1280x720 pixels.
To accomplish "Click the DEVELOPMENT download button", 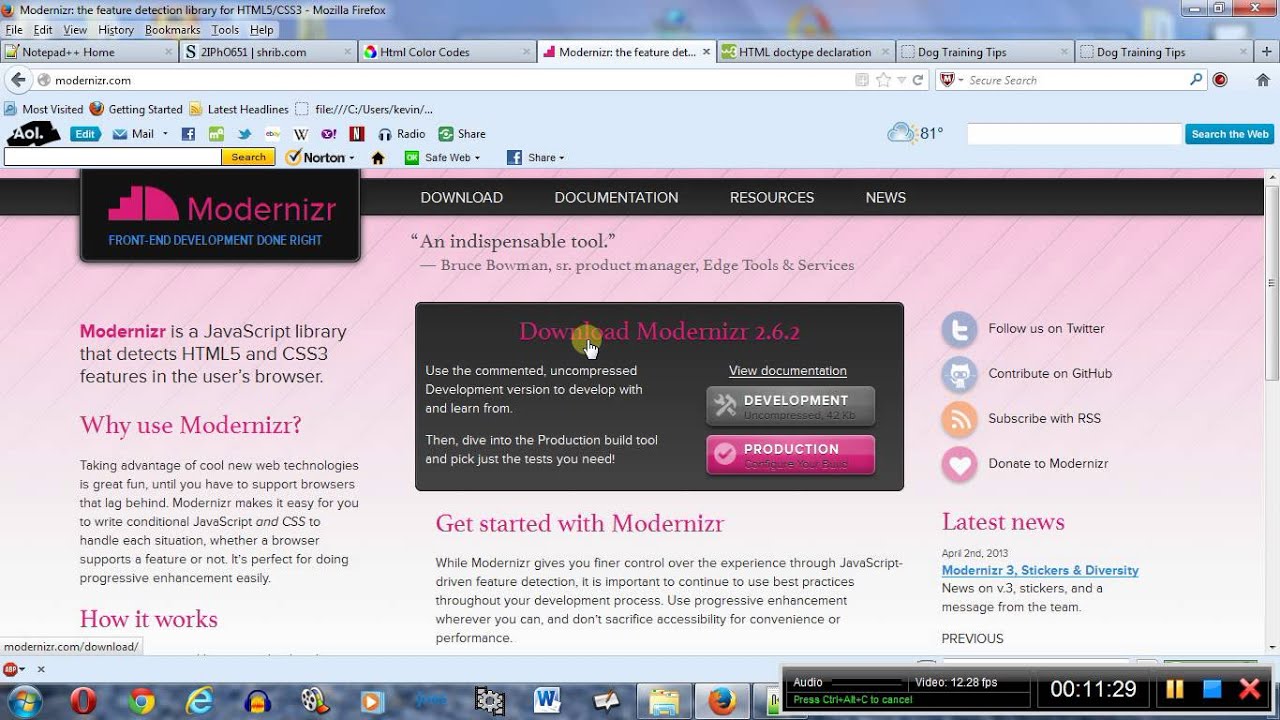I will (x=790, y=406).
